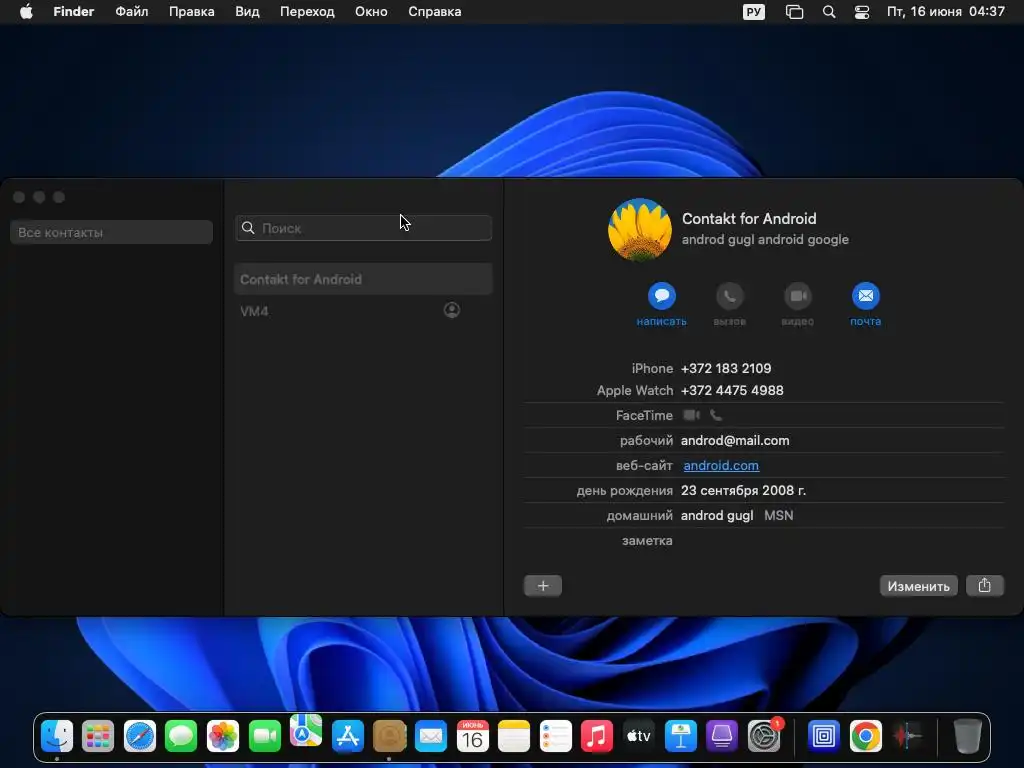Click the день рождения label
Viewport: 1024px width, 768px height.
[x=624, y=490]
